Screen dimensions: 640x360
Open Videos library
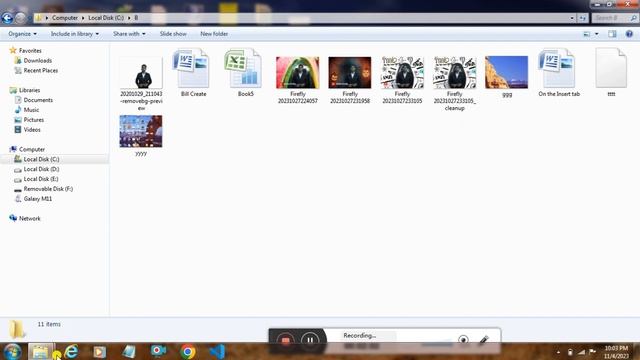(32, 129)
